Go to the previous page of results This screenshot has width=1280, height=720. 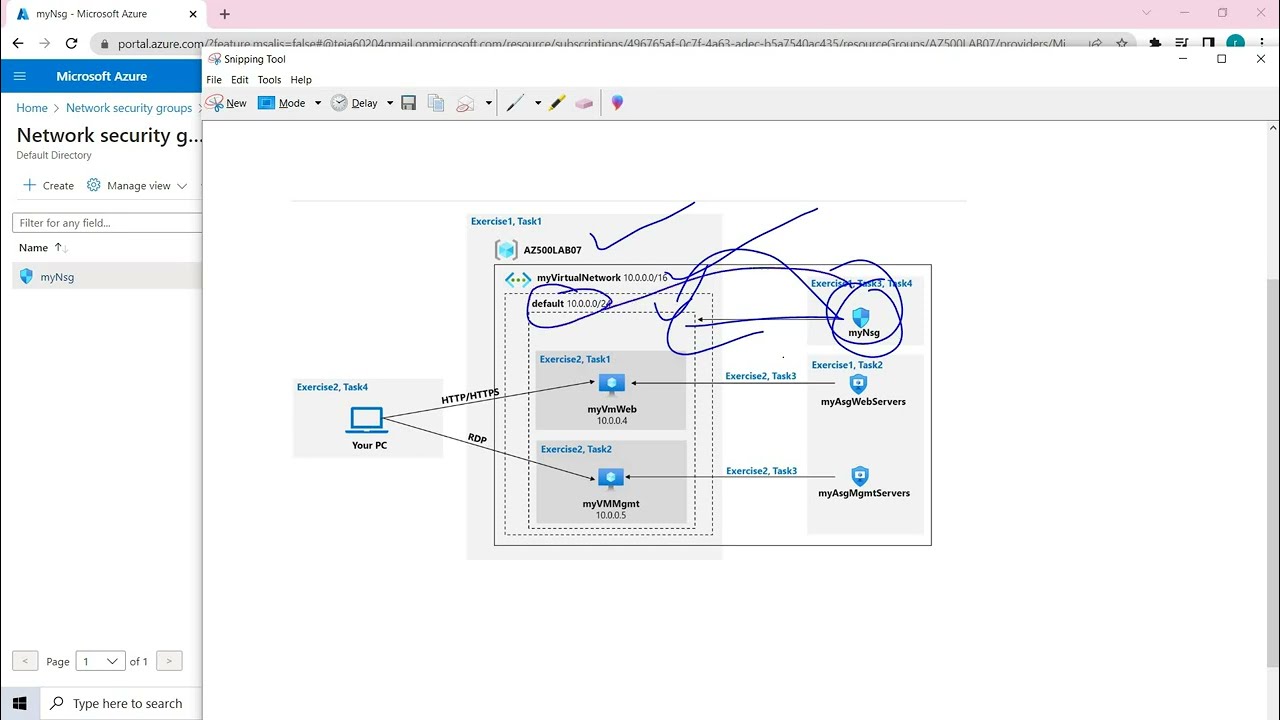[x=25, y=661]
